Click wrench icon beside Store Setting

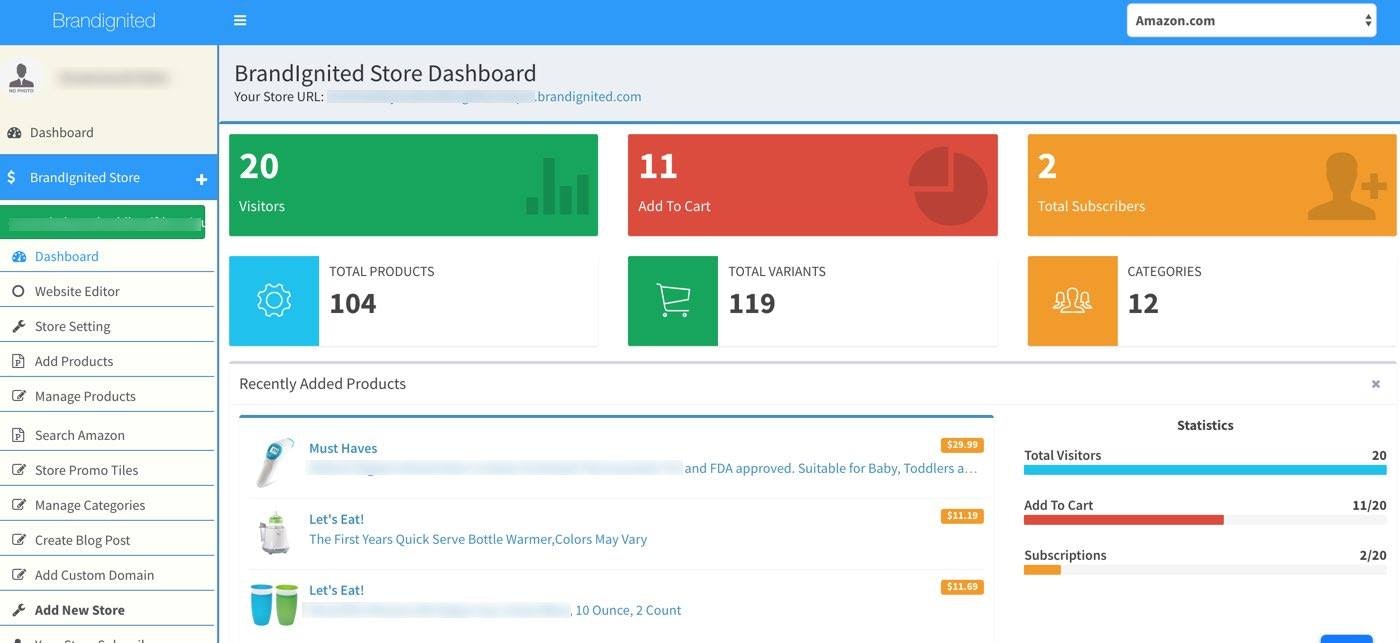coord(18,326)
